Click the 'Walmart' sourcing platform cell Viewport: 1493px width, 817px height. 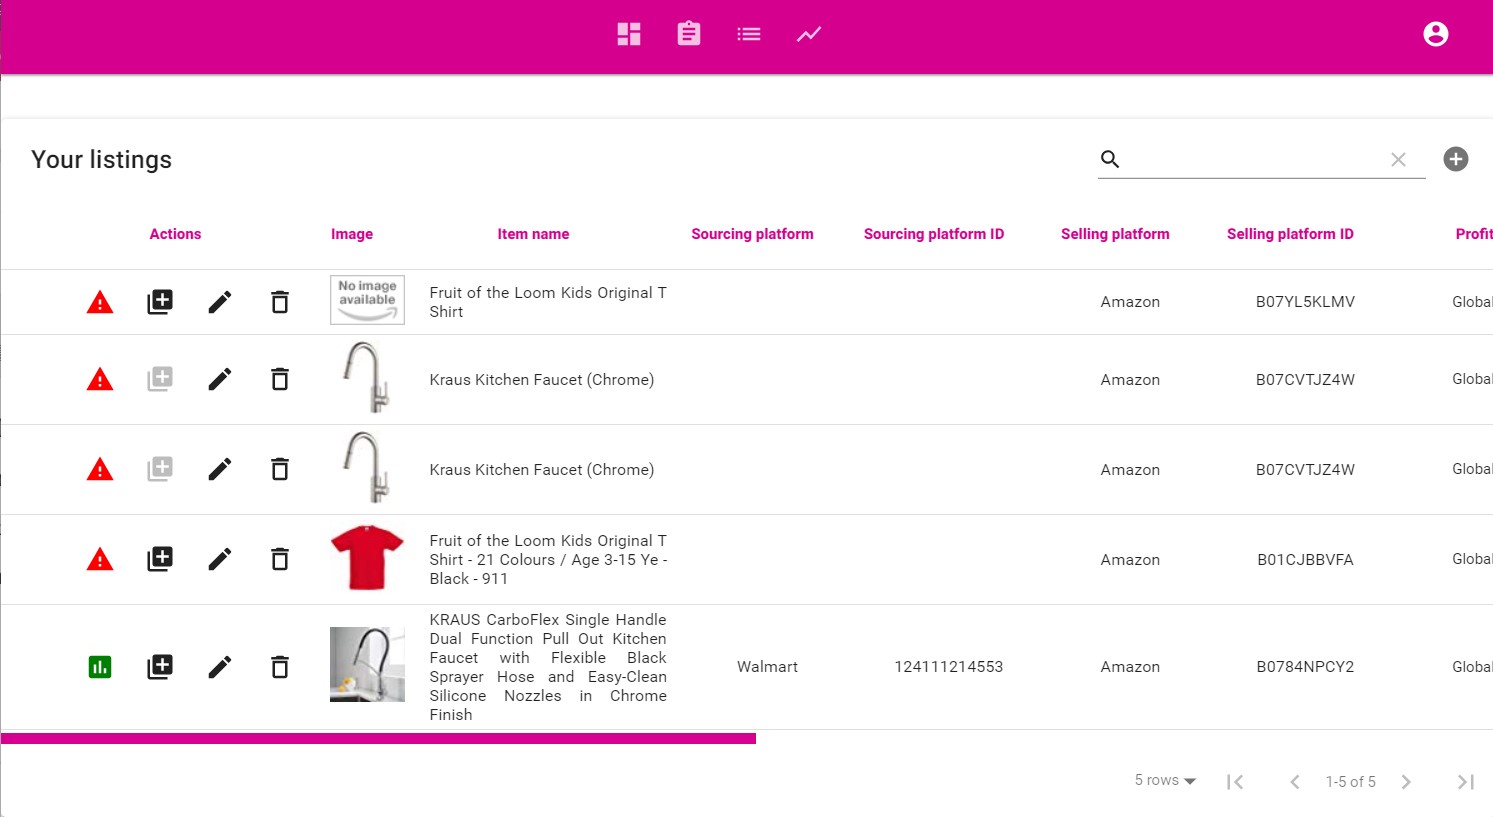point(767,667)
